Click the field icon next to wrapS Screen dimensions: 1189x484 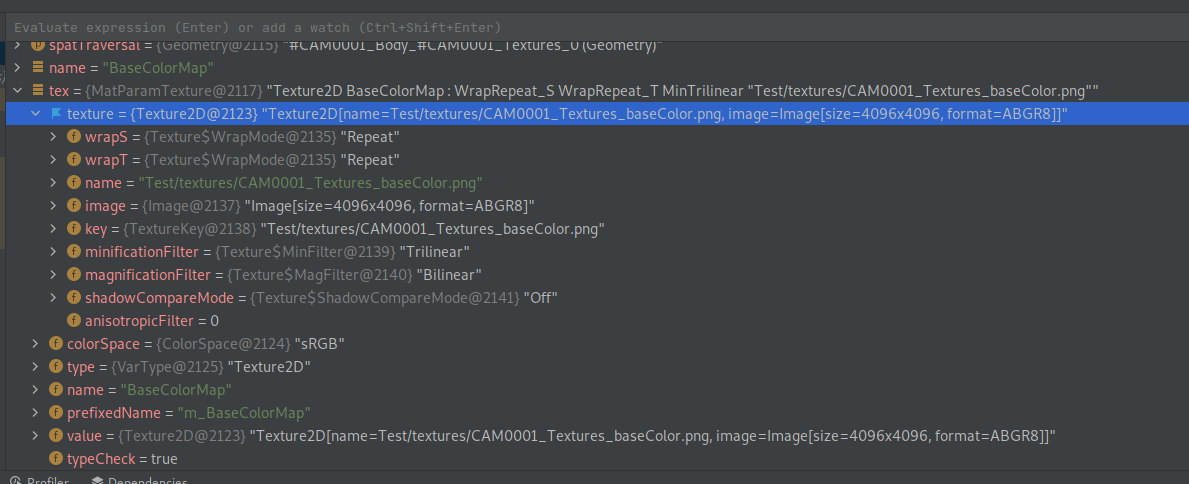[74, 137]
